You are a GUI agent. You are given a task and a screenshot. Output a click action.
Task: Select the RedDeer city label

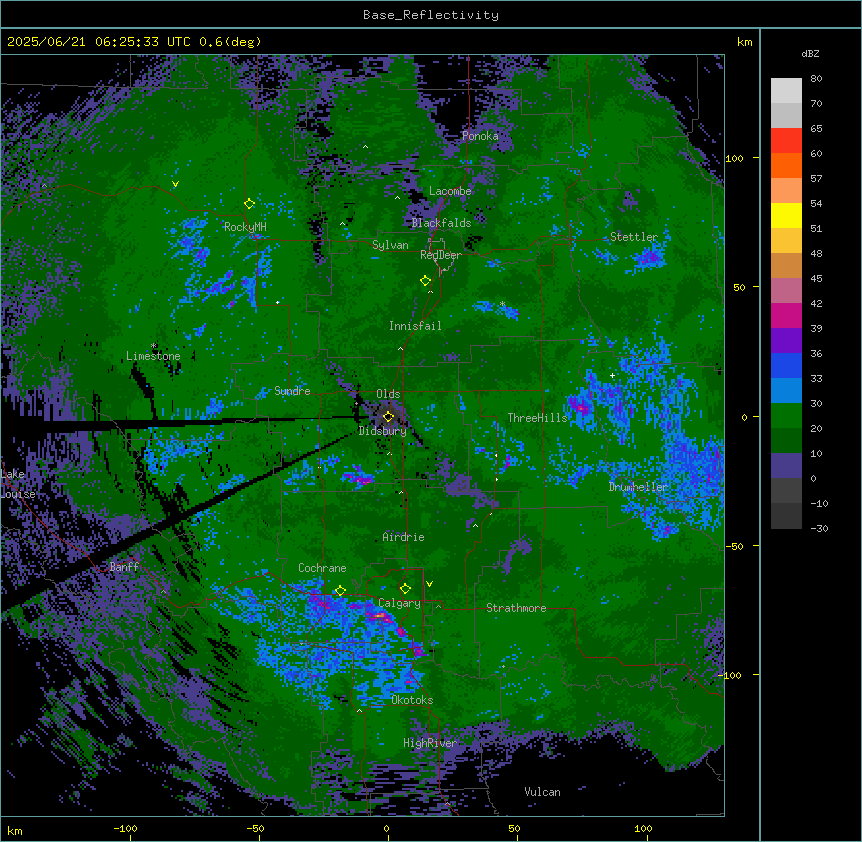pos(441,255)
